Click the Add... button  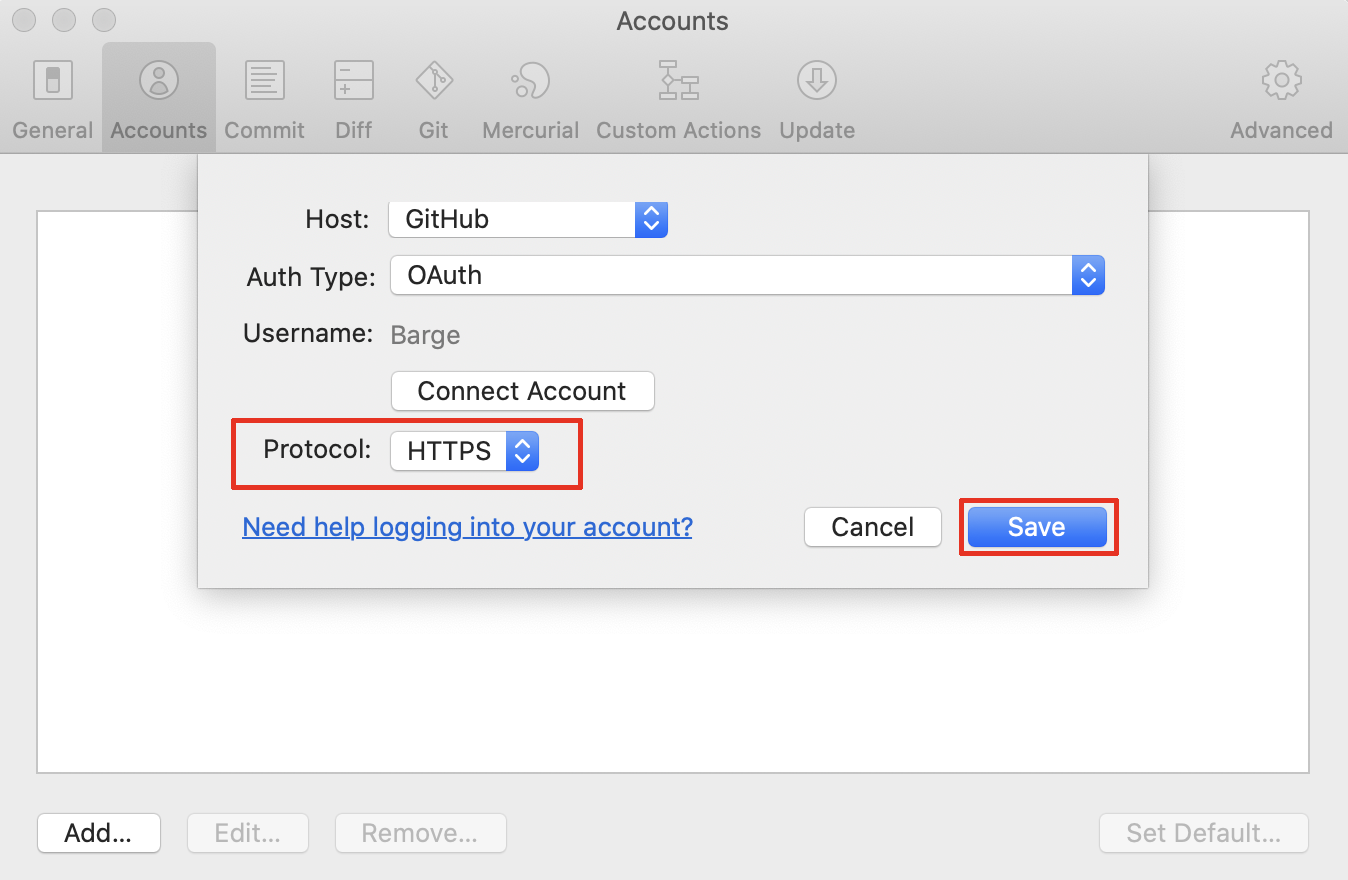[x=99, y=833]
